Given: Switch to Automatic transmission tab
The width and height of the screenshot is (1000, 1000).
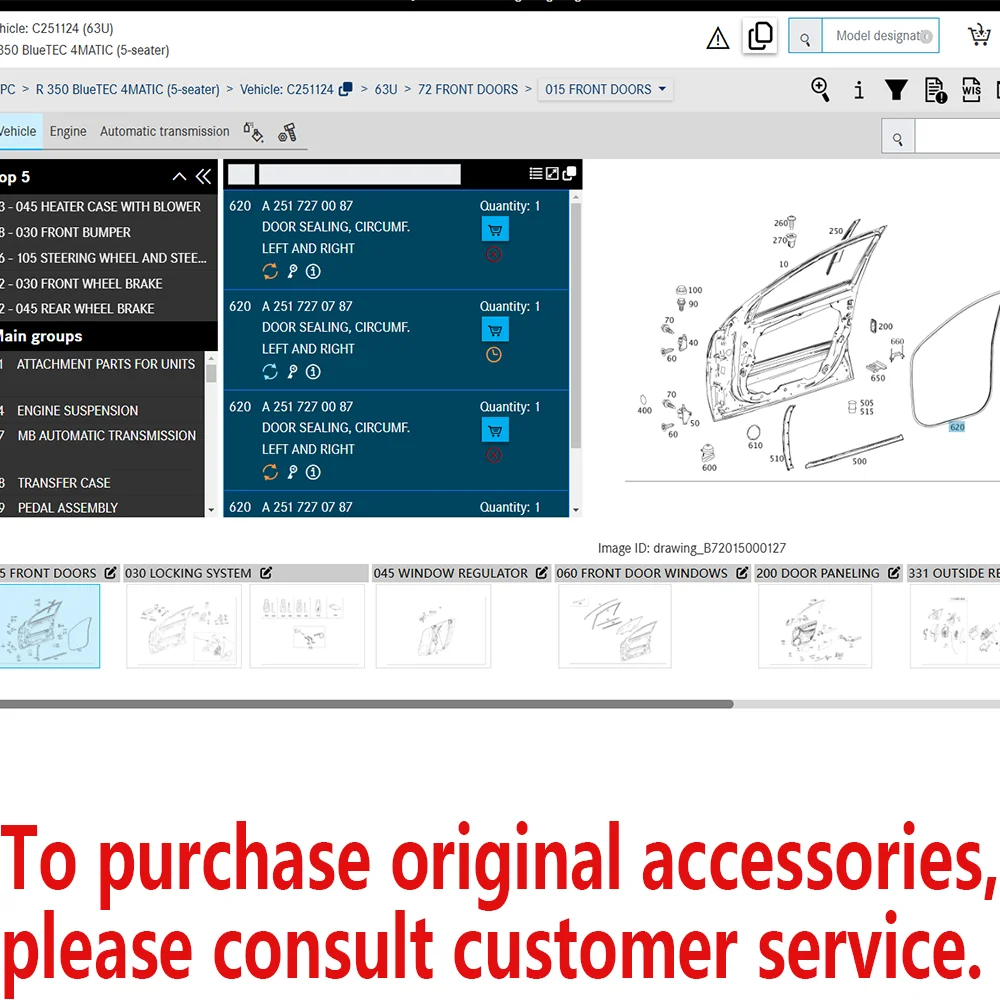Looking at the screenshot, I should tap(165, 131).
